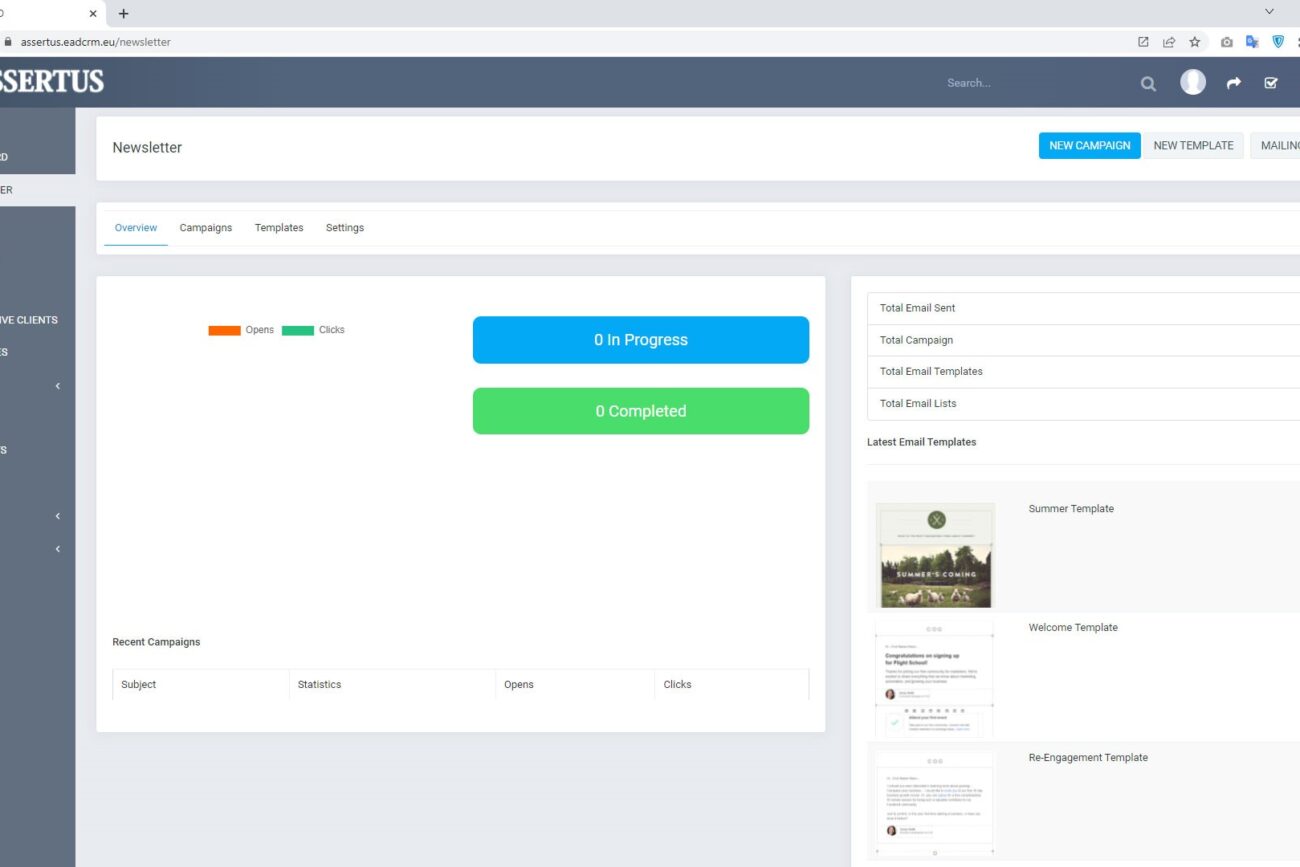Click the share this page icon in address bar

1168,42
